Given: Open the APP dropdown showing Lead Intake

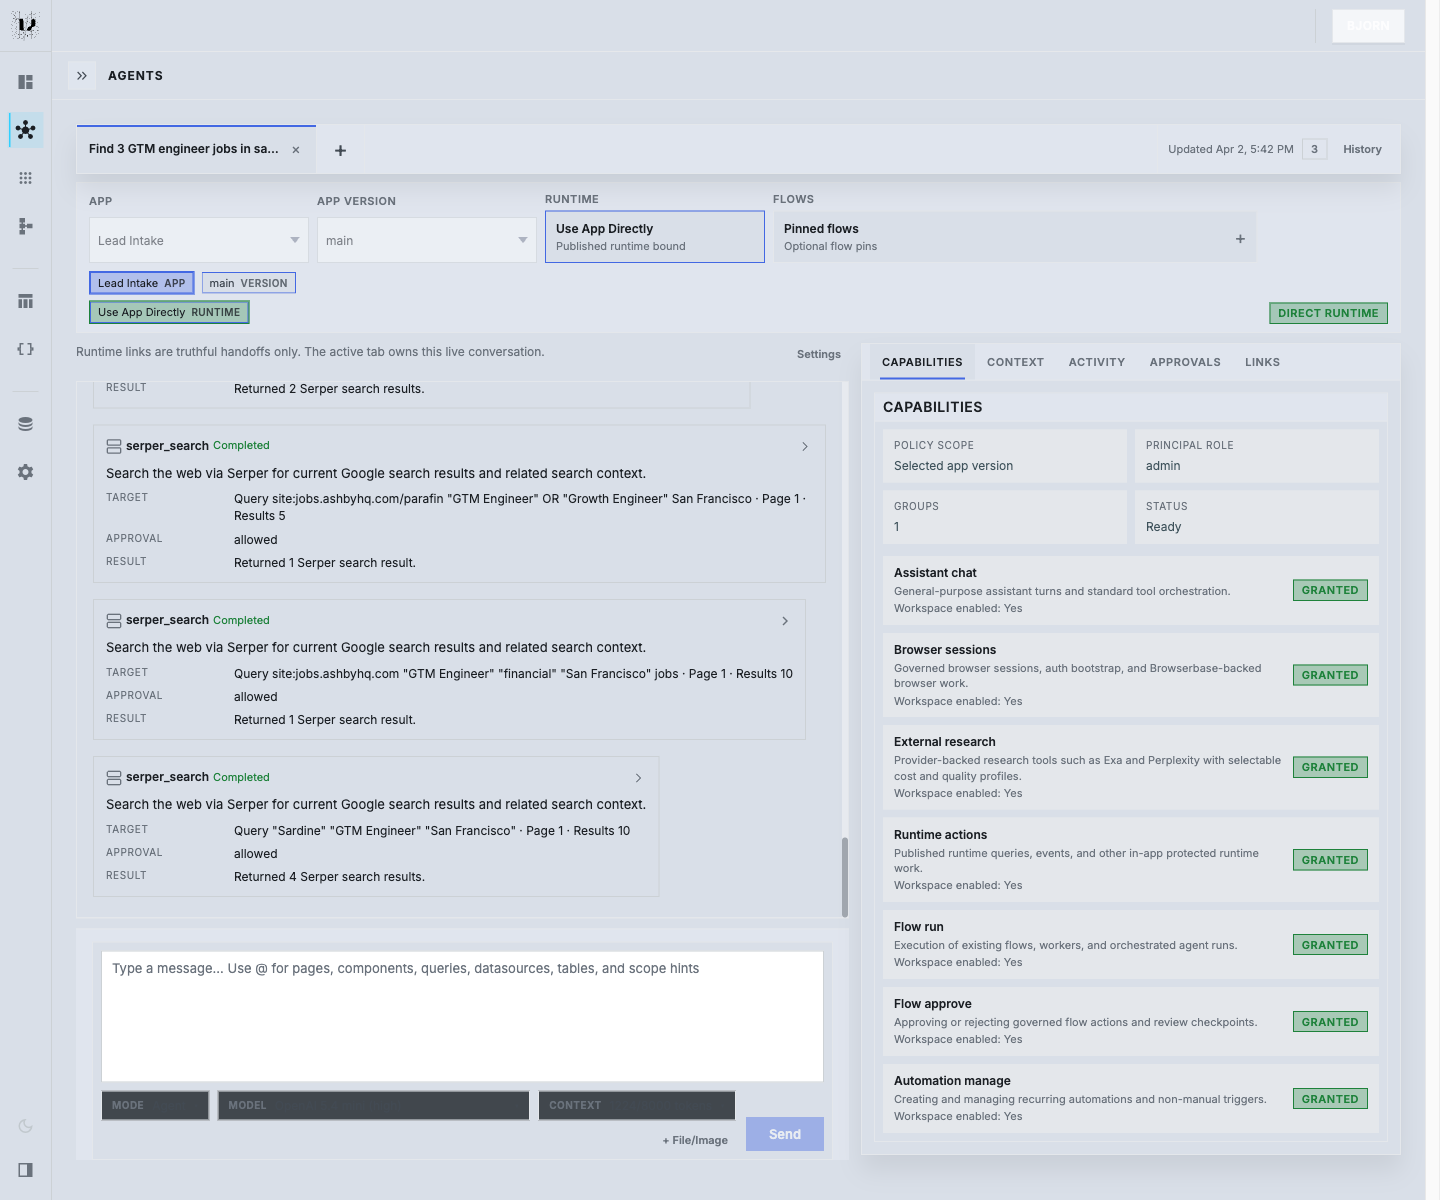Looking at the screenshot, I should pos(197,240).
